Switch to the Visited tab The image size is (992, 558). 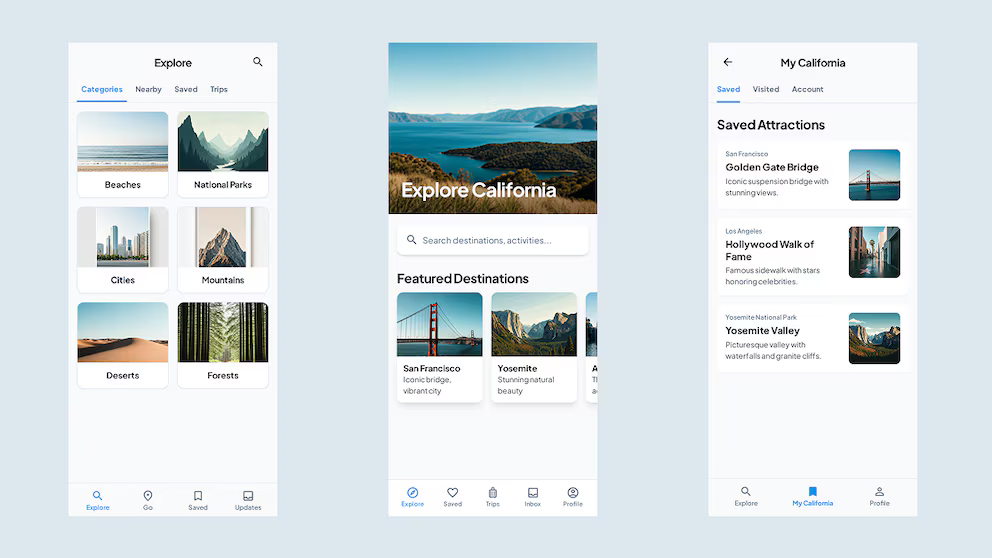coord(766,90)
